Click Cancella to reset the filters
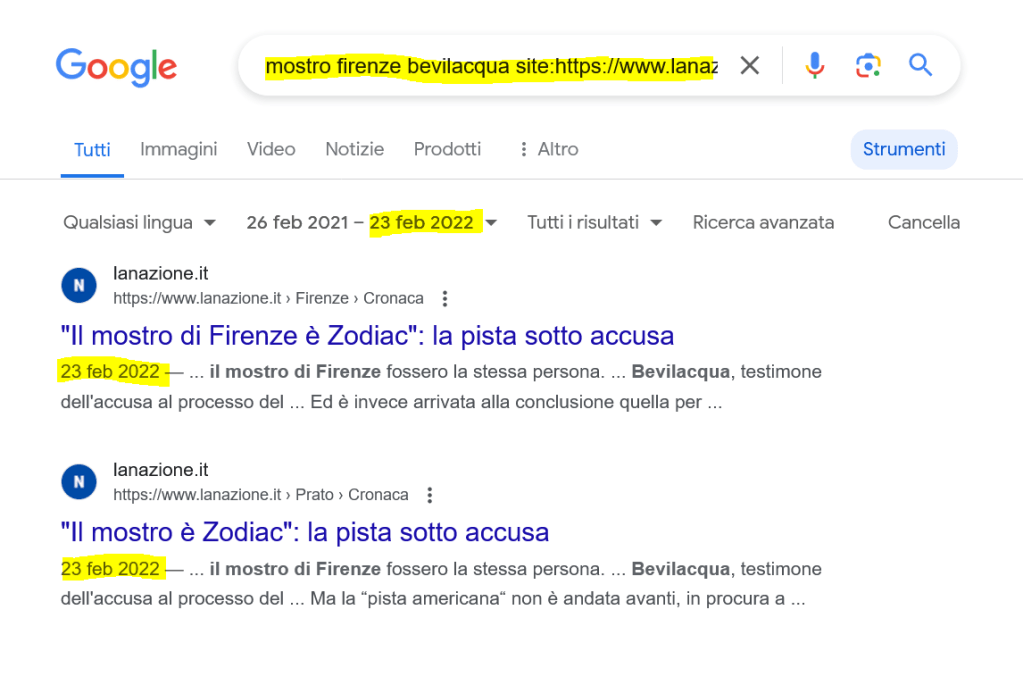The image size is (1023, 685). (x=923, y=222)
